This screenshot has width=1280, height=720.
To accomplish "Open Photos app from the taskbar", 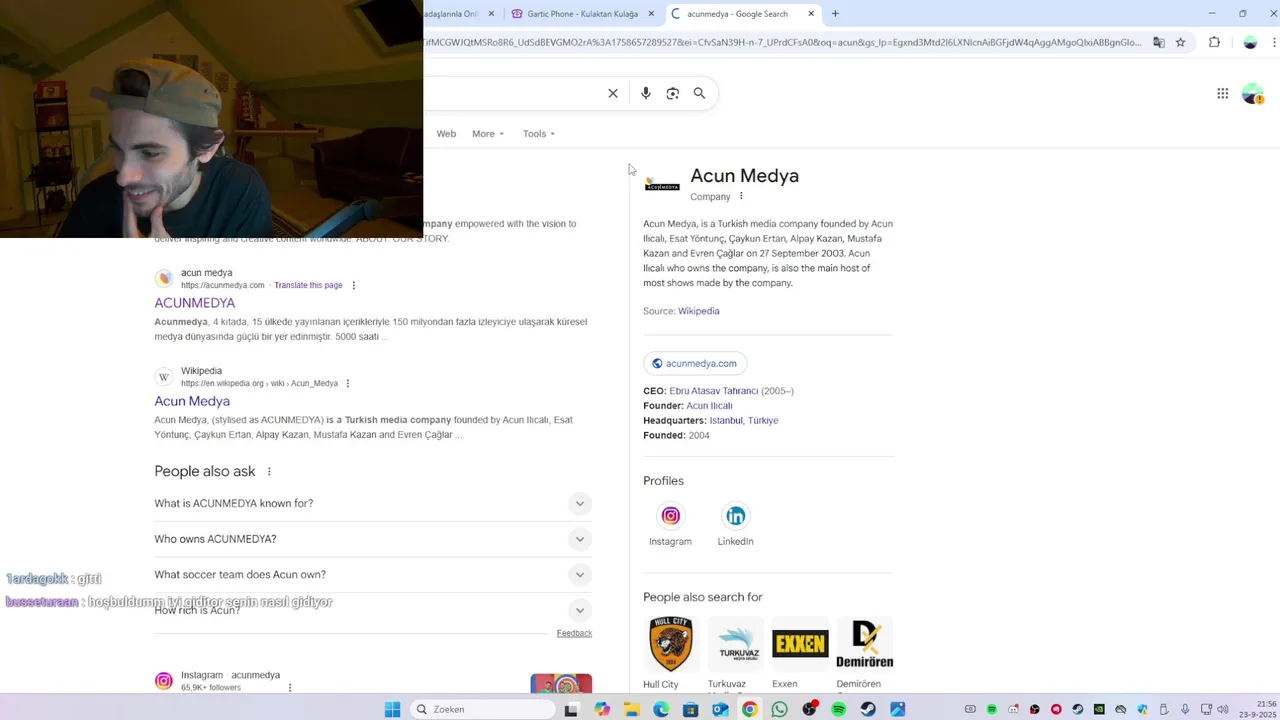I will click(897, 709).
